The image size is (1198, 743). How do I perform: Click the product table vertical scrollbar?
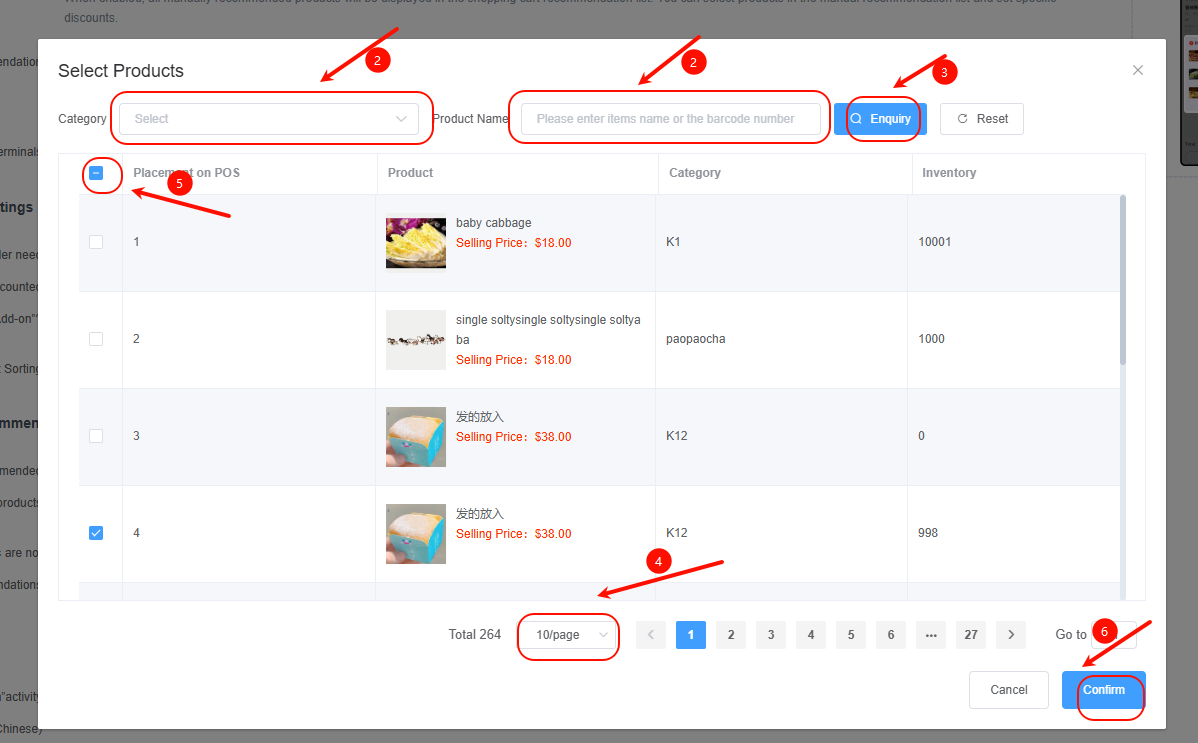coord(1123,280)
